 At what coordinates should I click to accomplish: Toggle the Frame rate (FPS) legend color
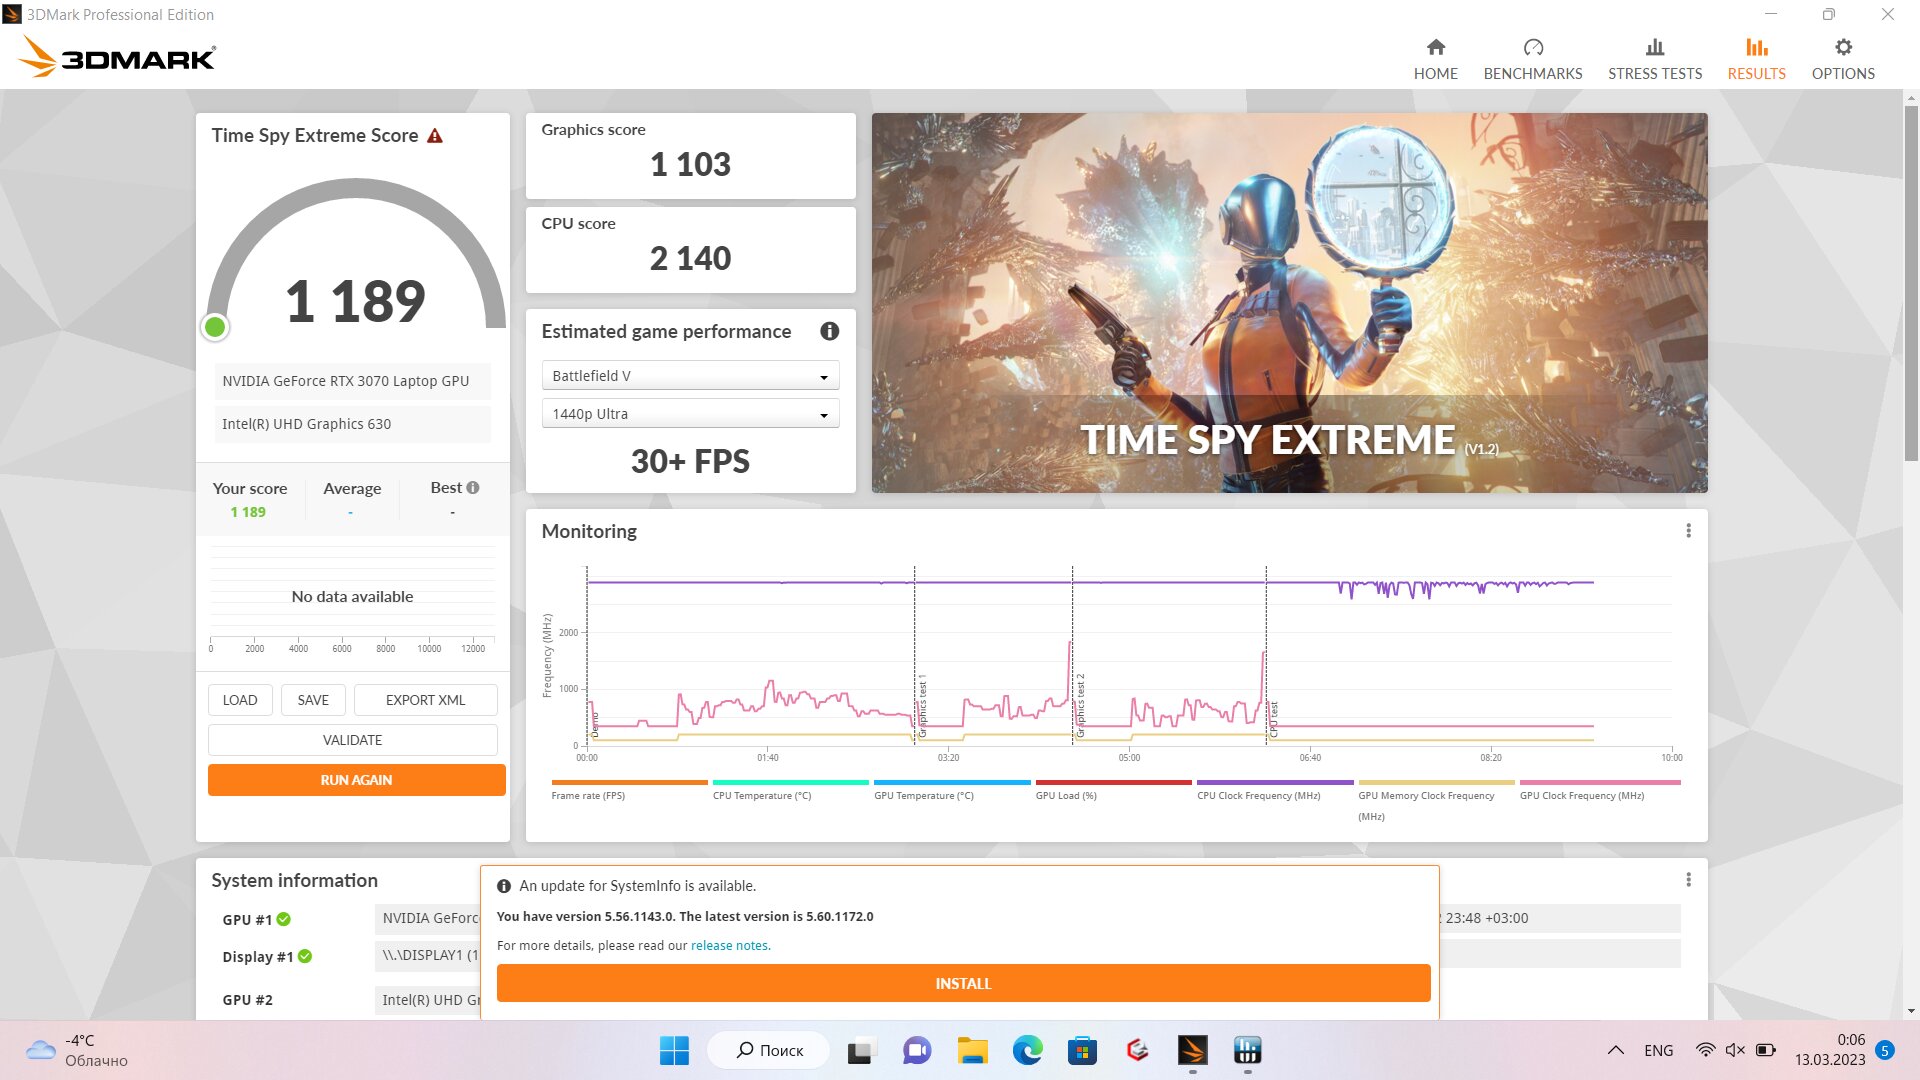point(629,782)
